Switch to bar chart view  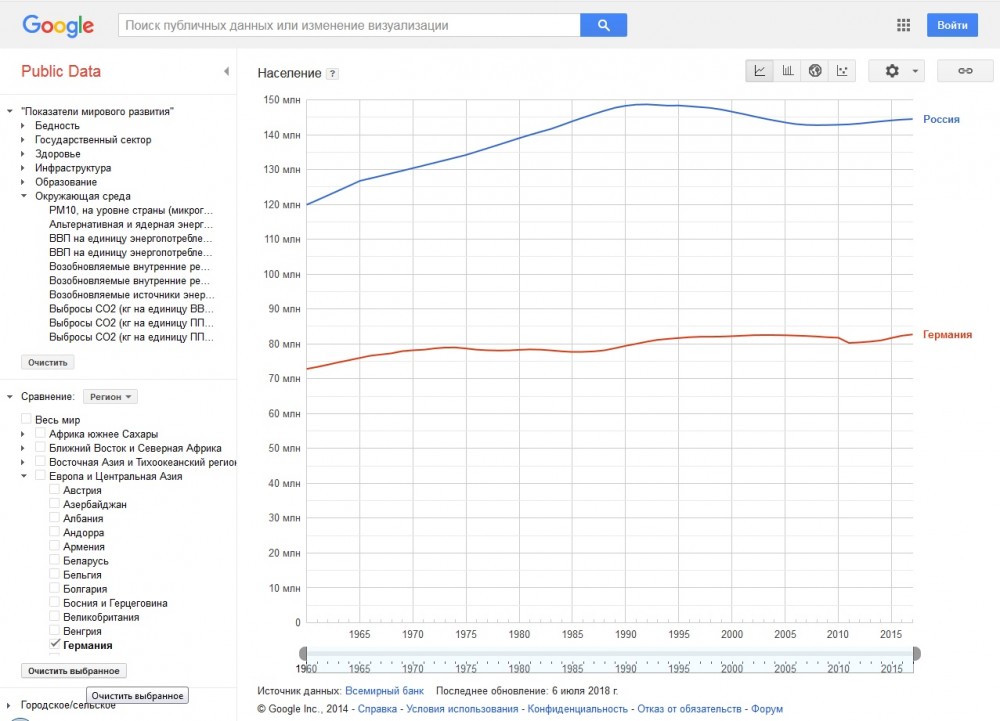(788, 71)
